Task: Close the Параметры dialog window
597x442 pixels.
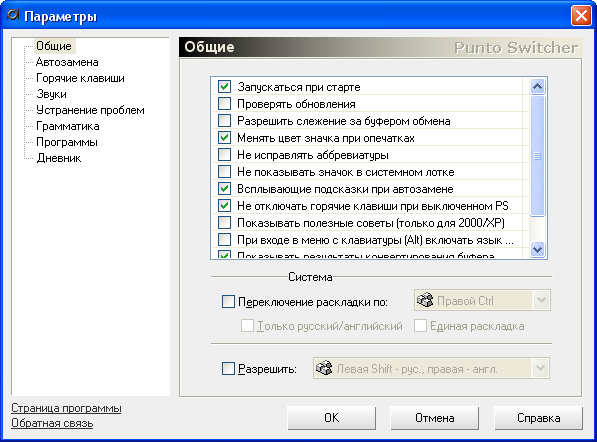Action: (581, 16)
